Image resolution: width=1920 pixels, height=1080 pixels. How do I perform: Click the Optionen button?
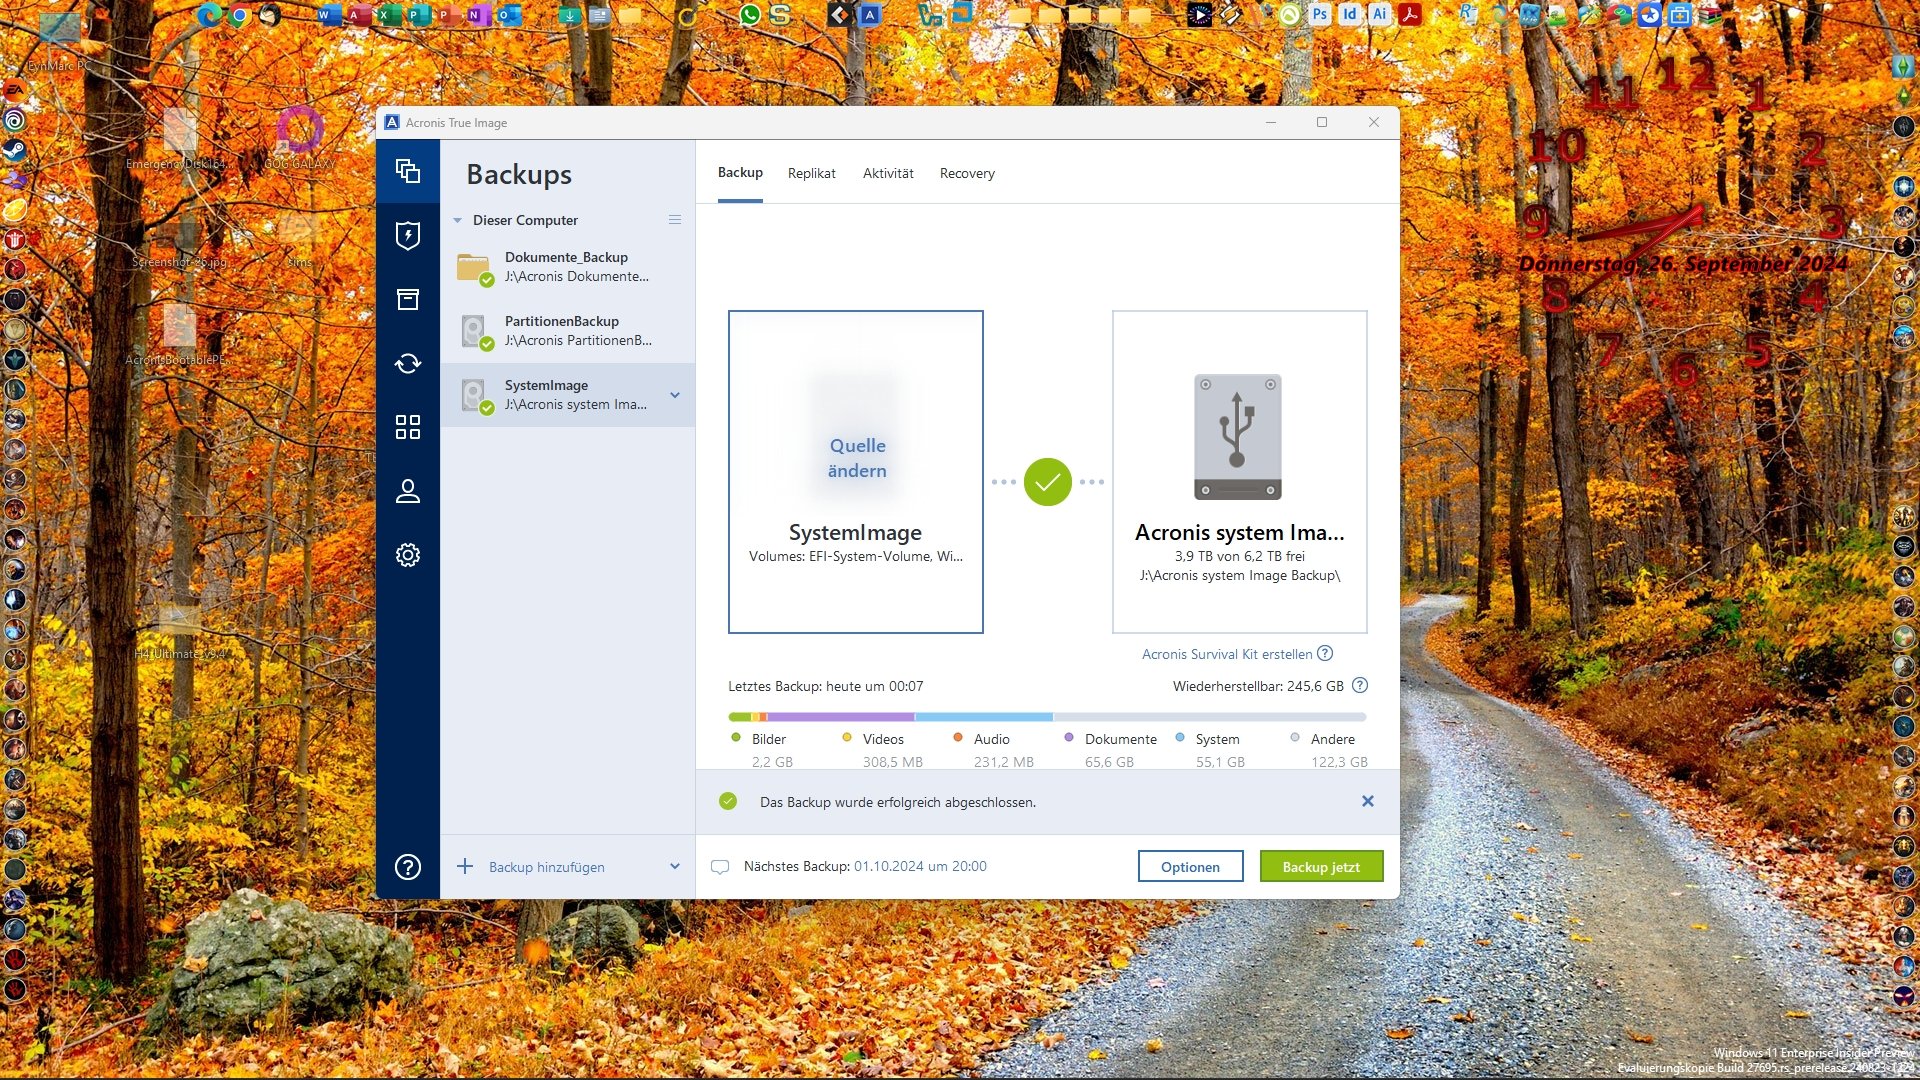click(1190, 867)
